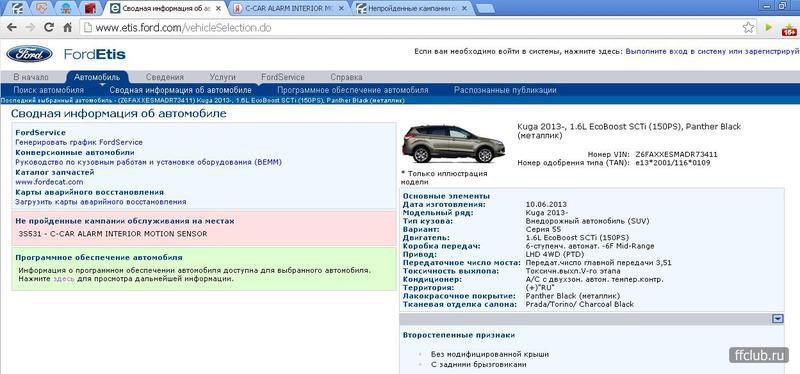Image resolution: width=800 pixels, height=374 pixels.
Task: Open the browser home page icon
Action: (x=67, y=28)
